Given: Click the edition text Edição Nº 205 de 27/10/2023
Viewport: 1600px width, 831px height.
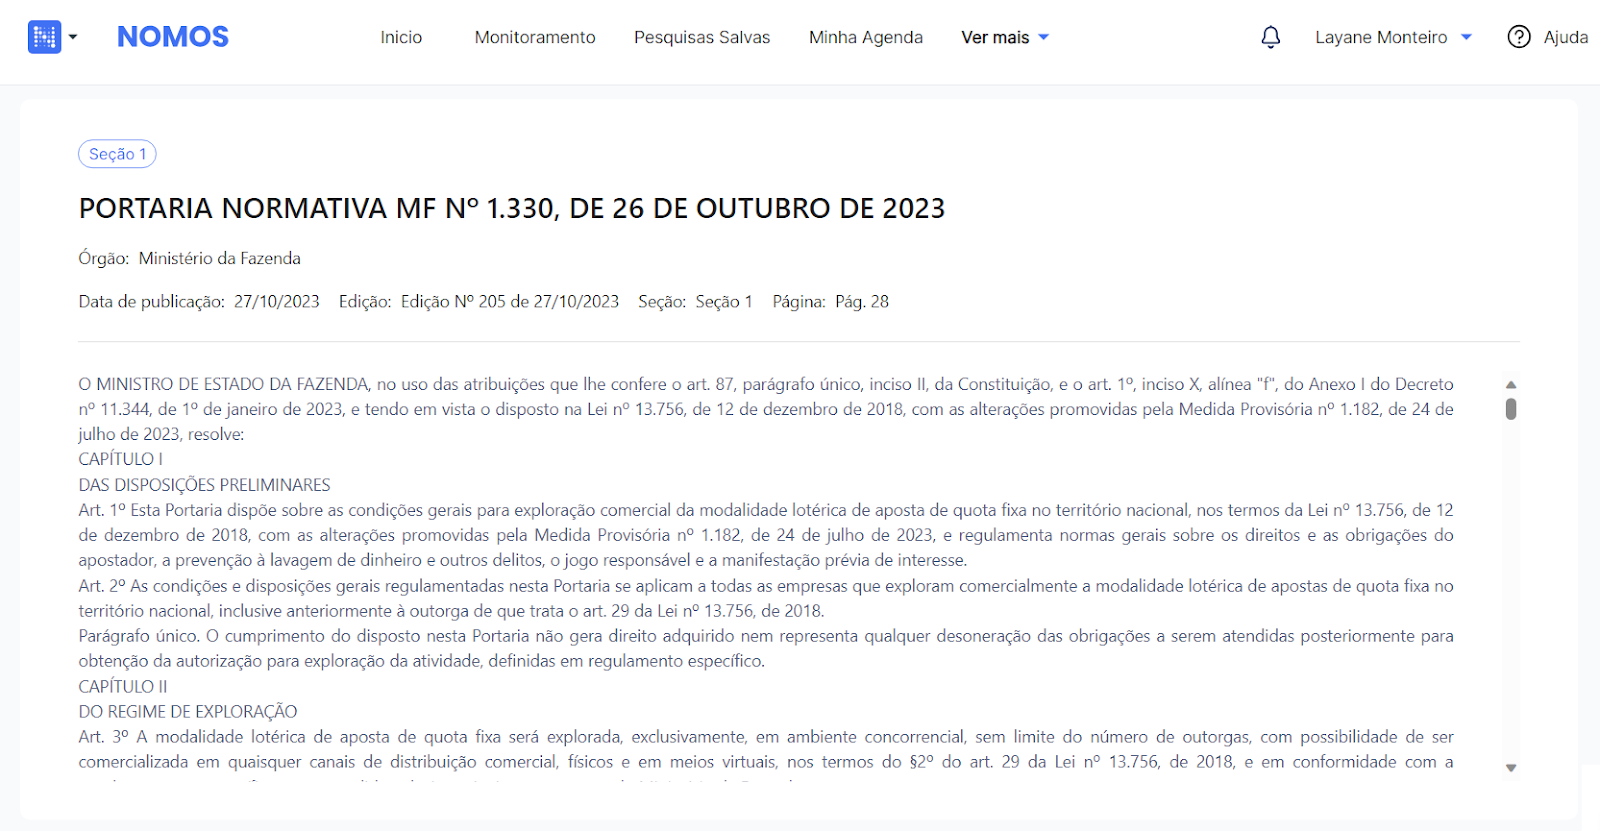Looking at the screenshot, I should [x=510, y=301].
